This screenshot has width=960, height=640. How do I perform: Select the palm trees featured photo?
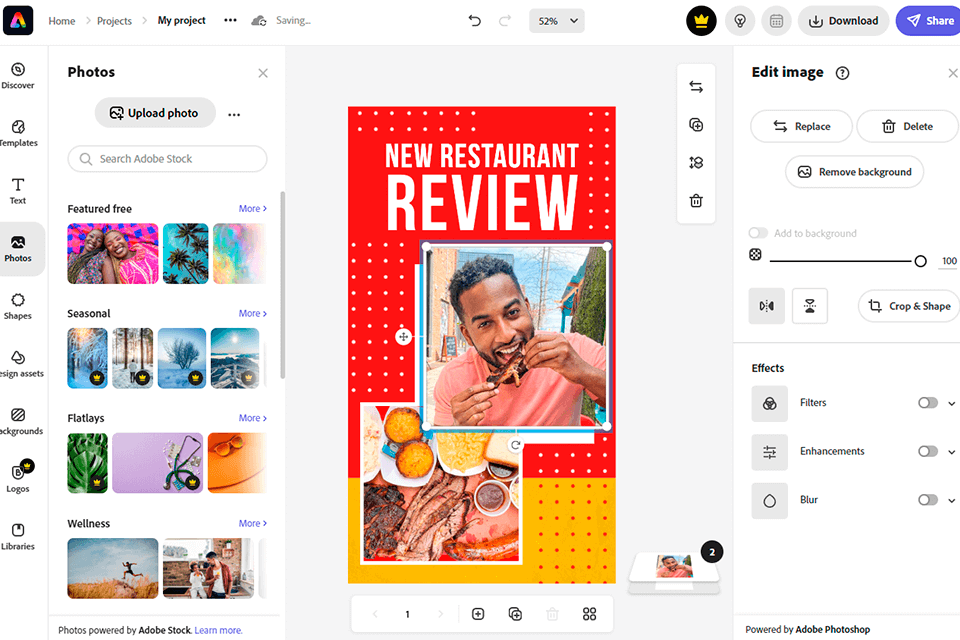(x=186, y=254)
